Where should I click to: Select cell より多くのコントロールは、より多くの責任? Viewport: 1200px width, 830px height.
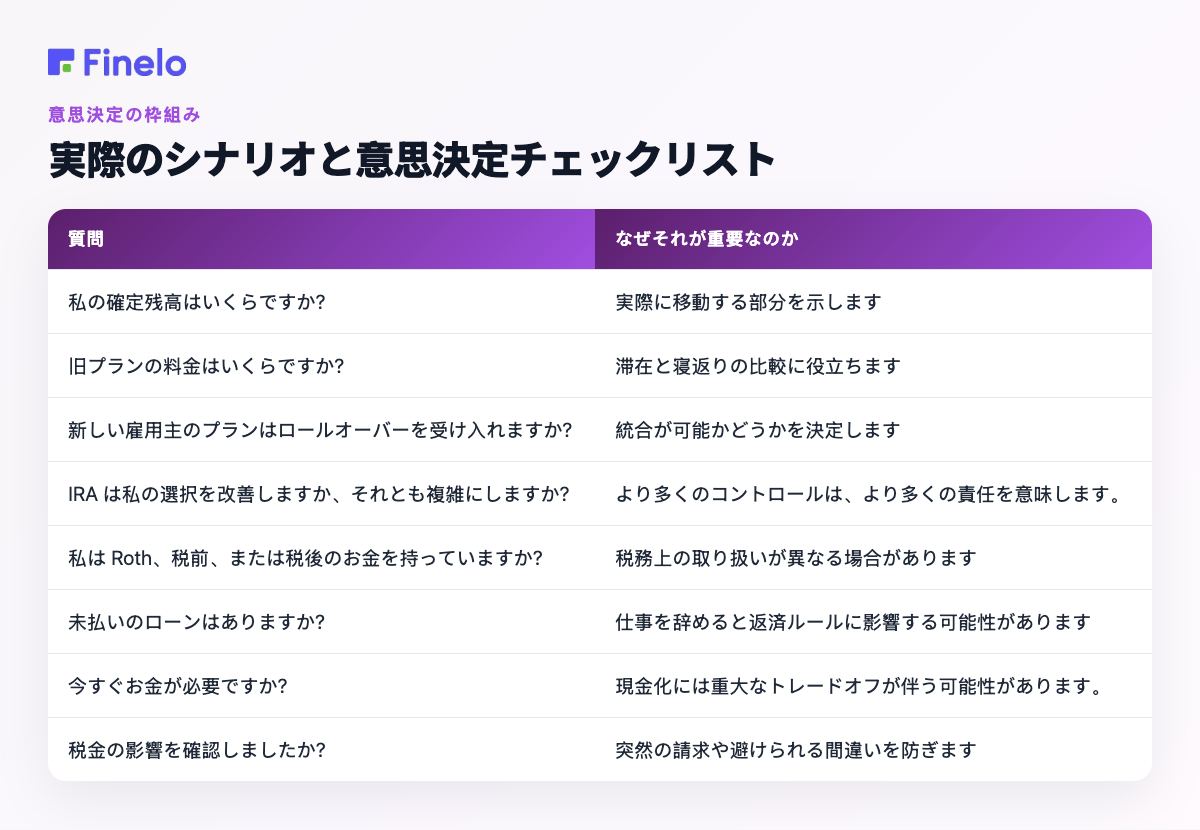pyautogui.click(x=873, y=493)
